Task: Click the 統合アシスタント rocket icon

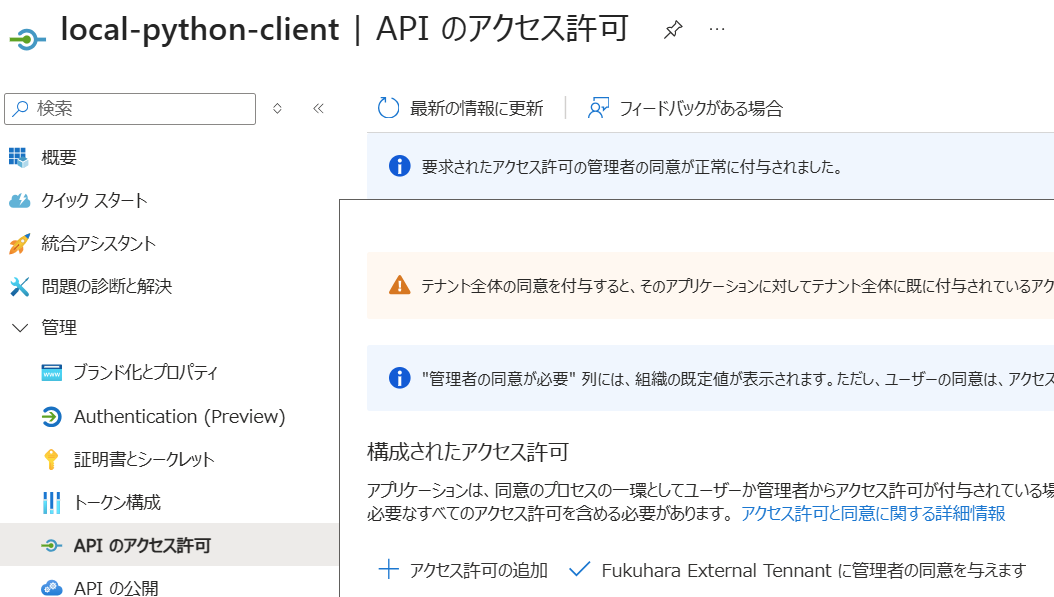Action: [19, 243]
